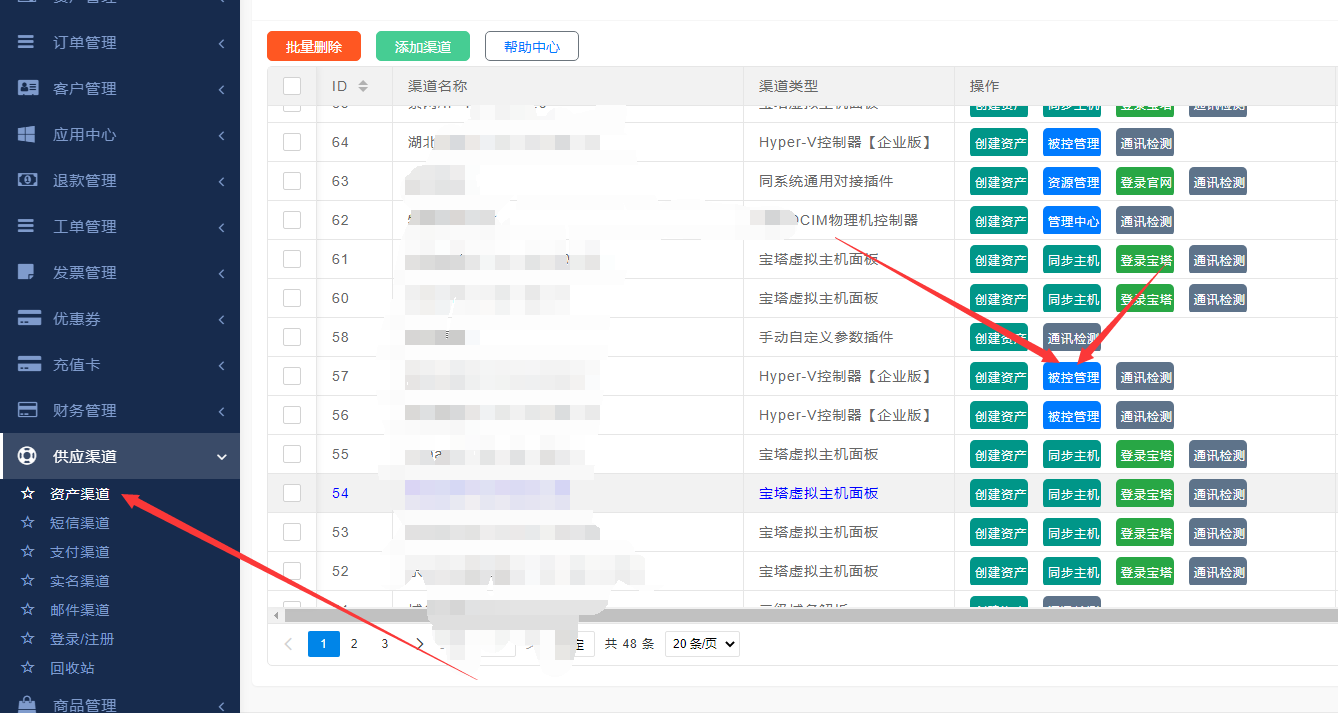Click 登录宝塔 in row 61
This screenshot has width=1338, height=713.
[x=1145, y=260]
